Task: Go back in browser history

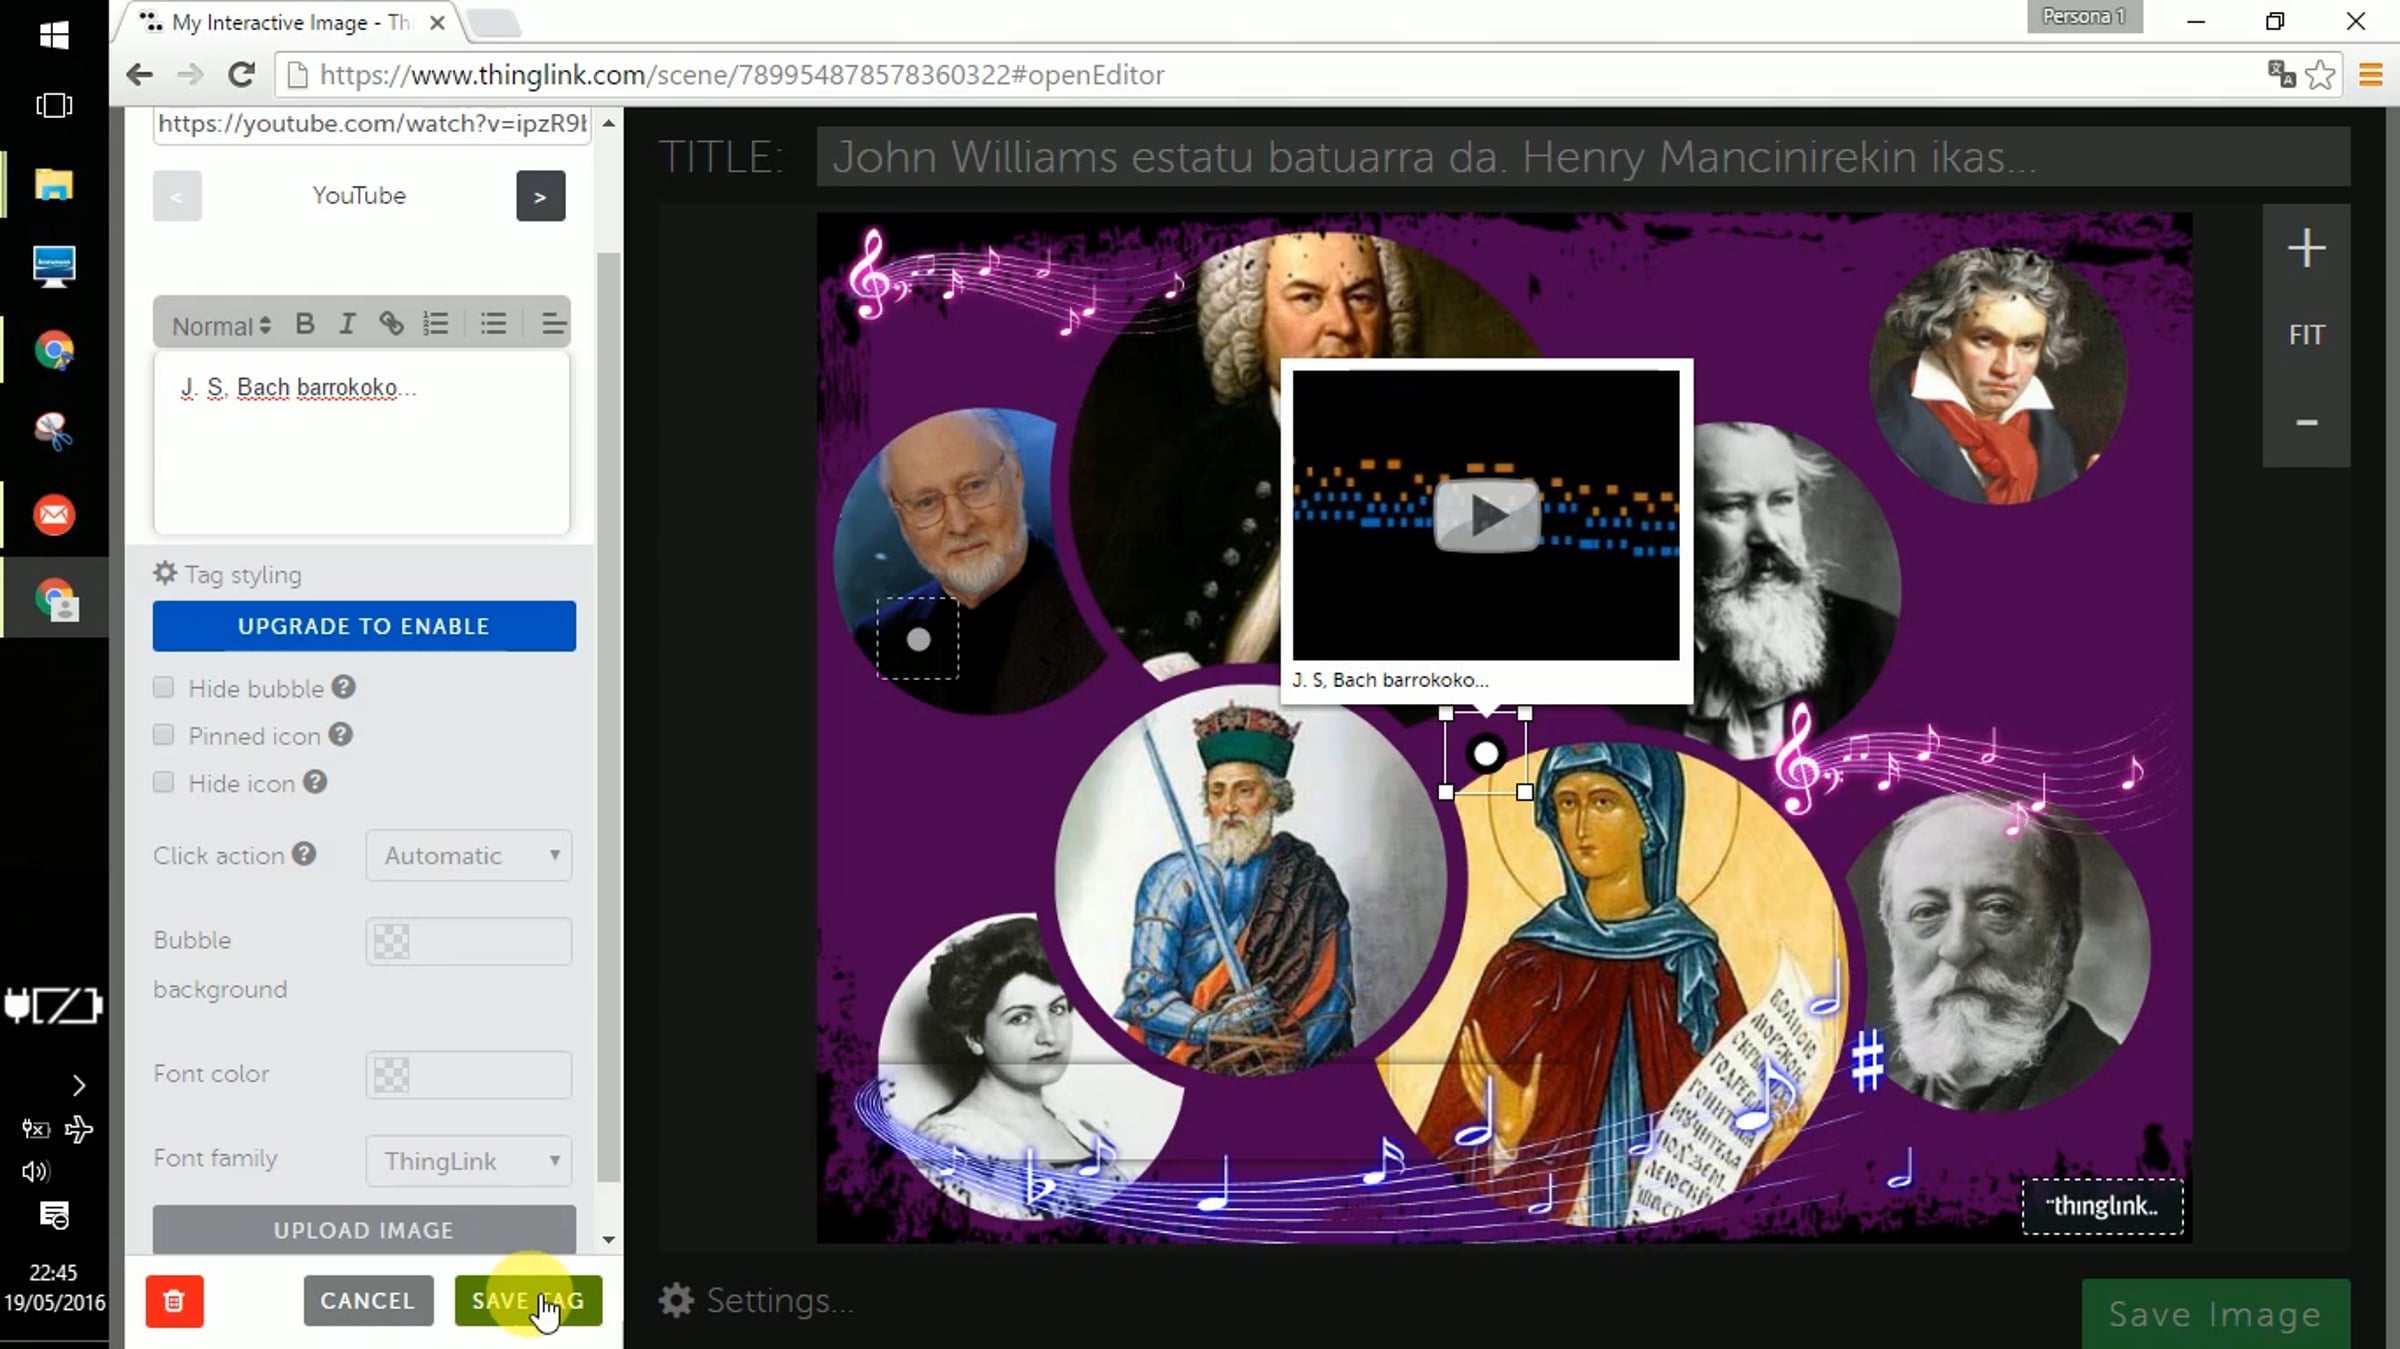Action: click(x=139, y=75)
